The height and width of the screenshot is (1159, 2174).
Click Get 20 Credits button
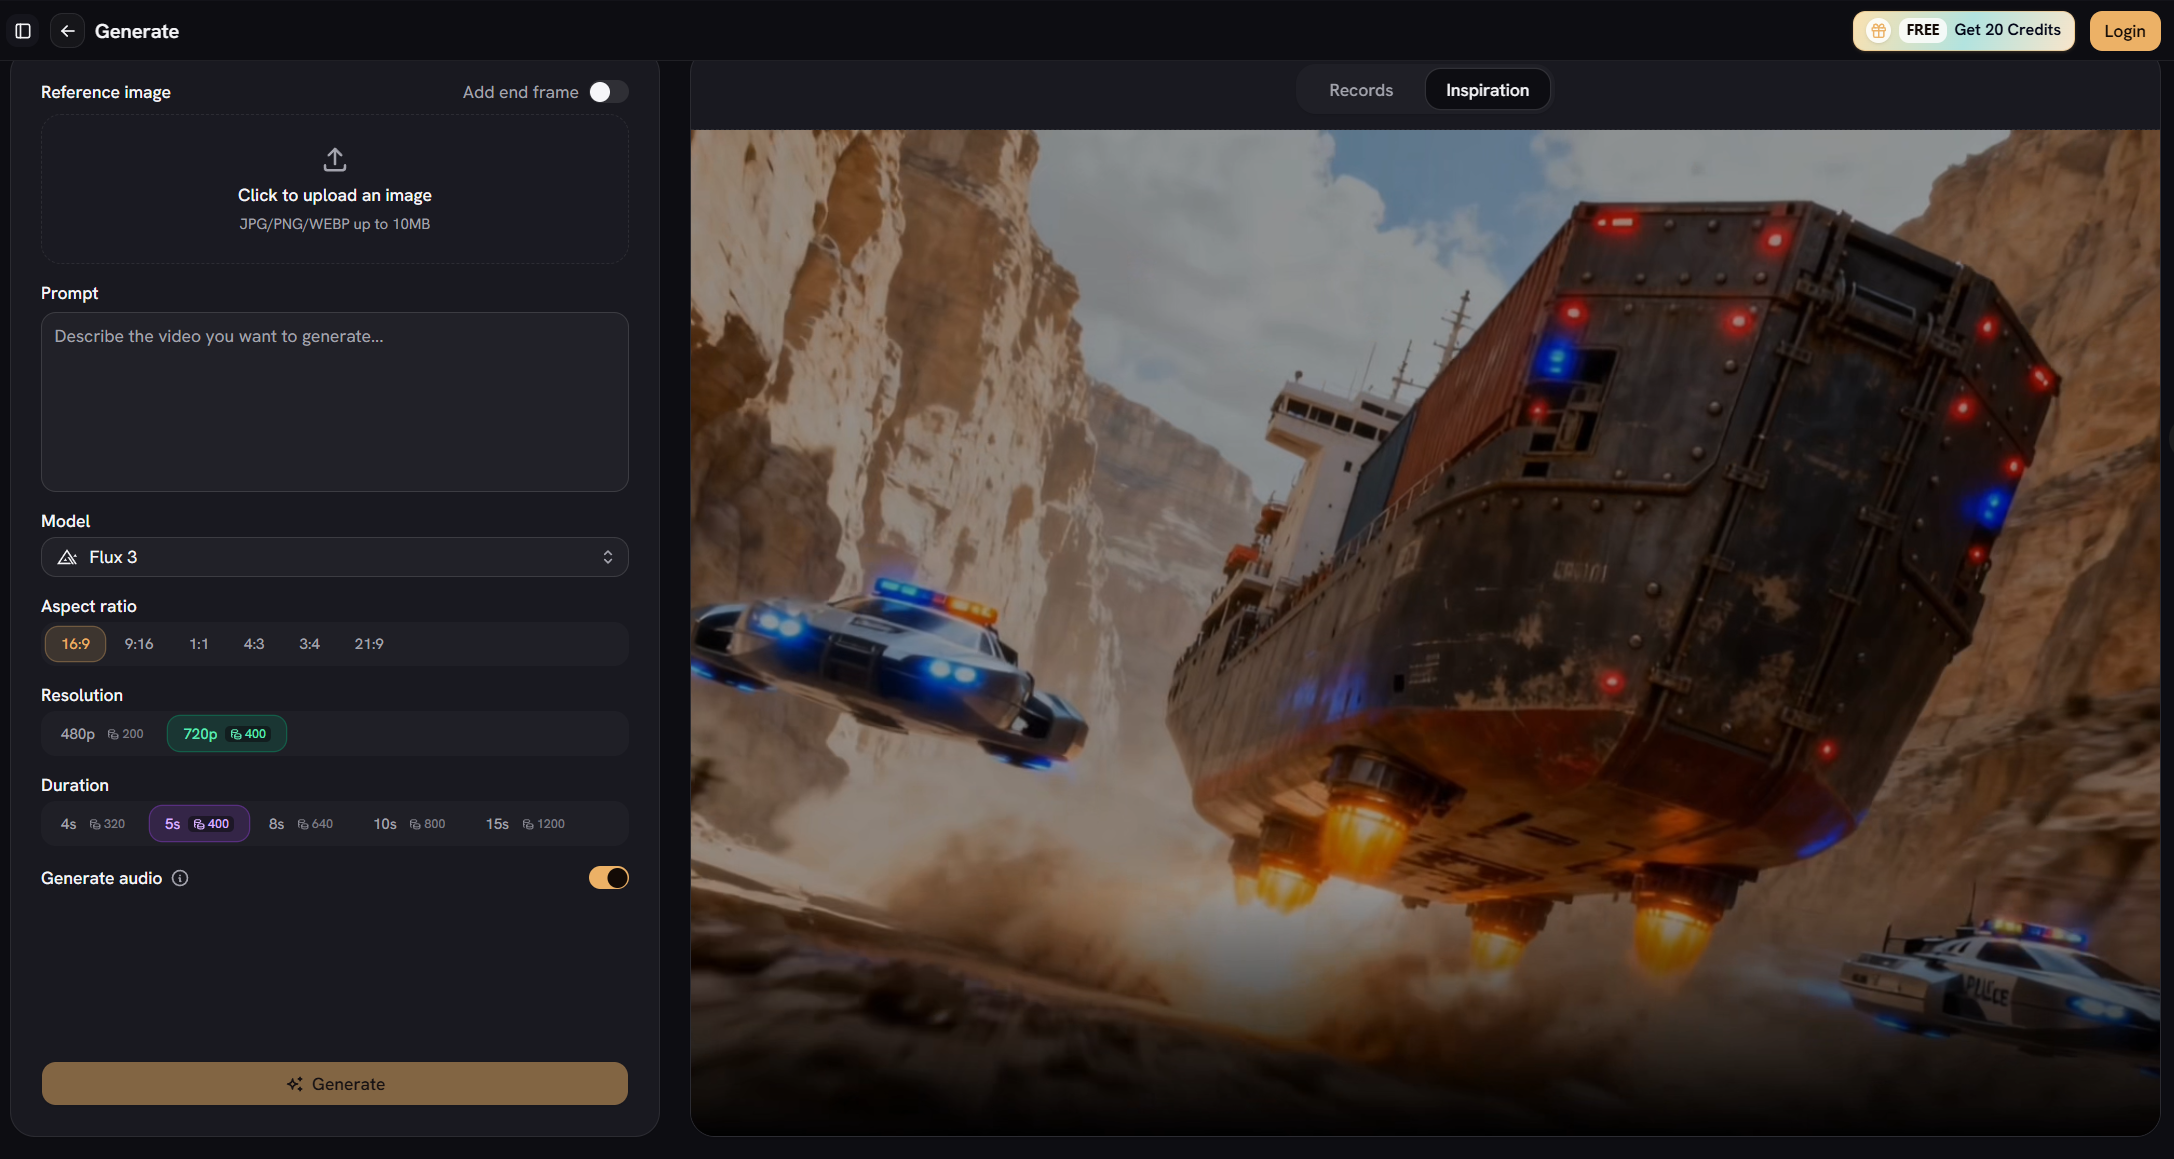click(x=1964, y=31)
